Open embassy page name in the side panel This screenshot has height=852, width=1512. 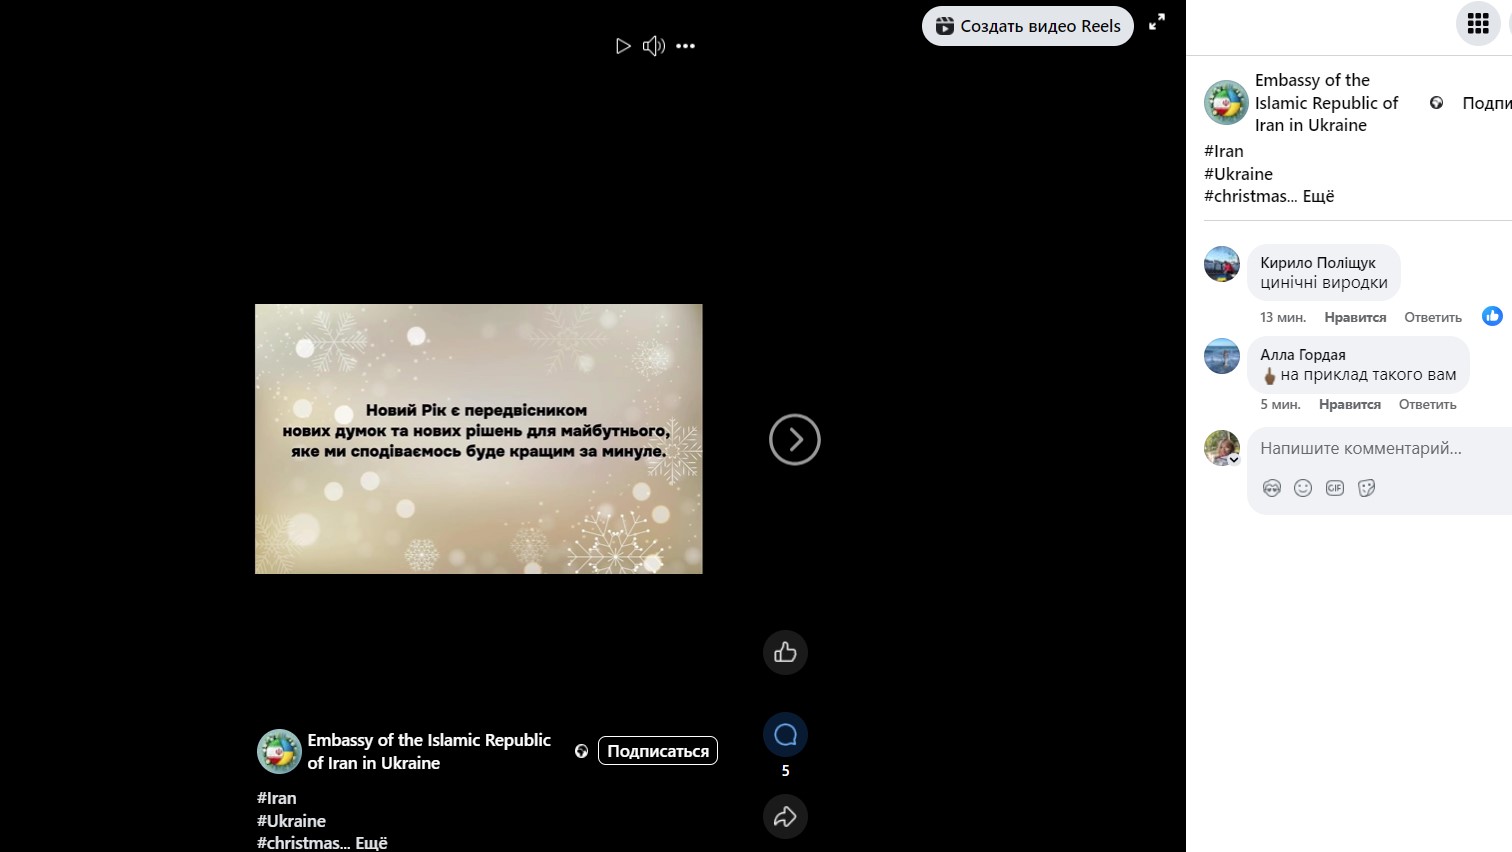pos(1326,102)
